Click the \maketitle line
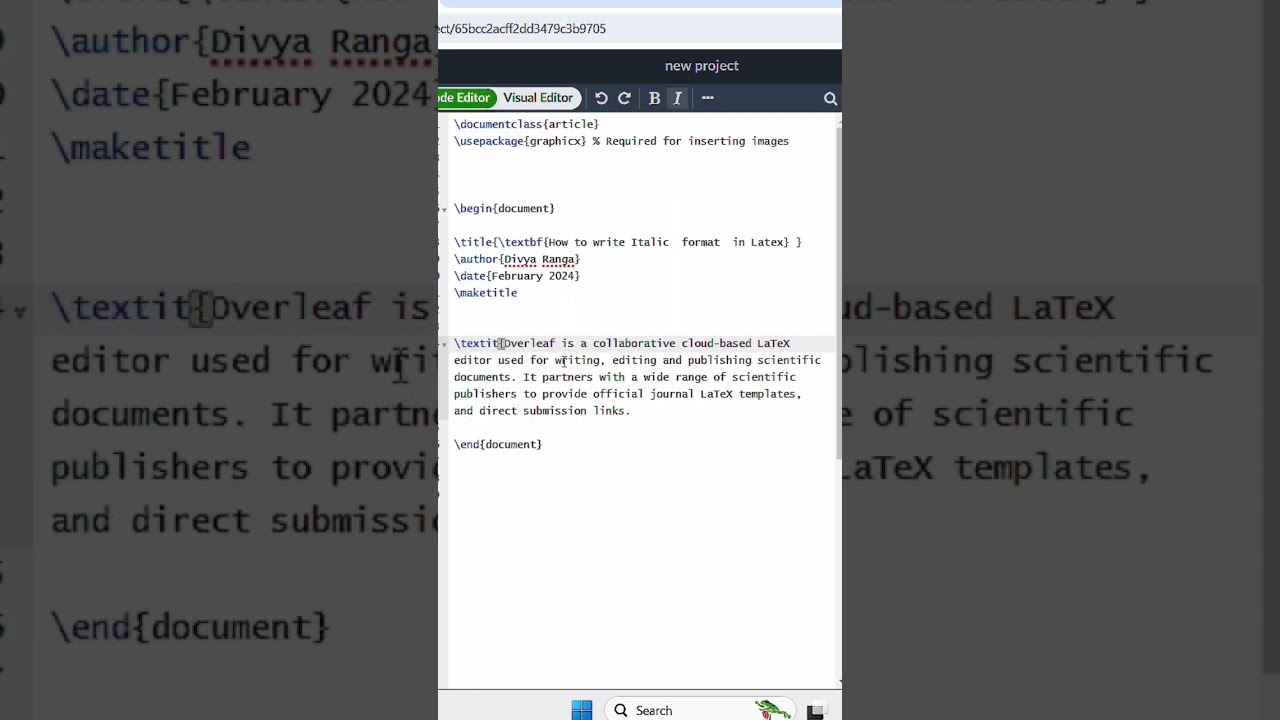Image resolution: width=1280 pixels, height=720 pixels. pos(486,293)
